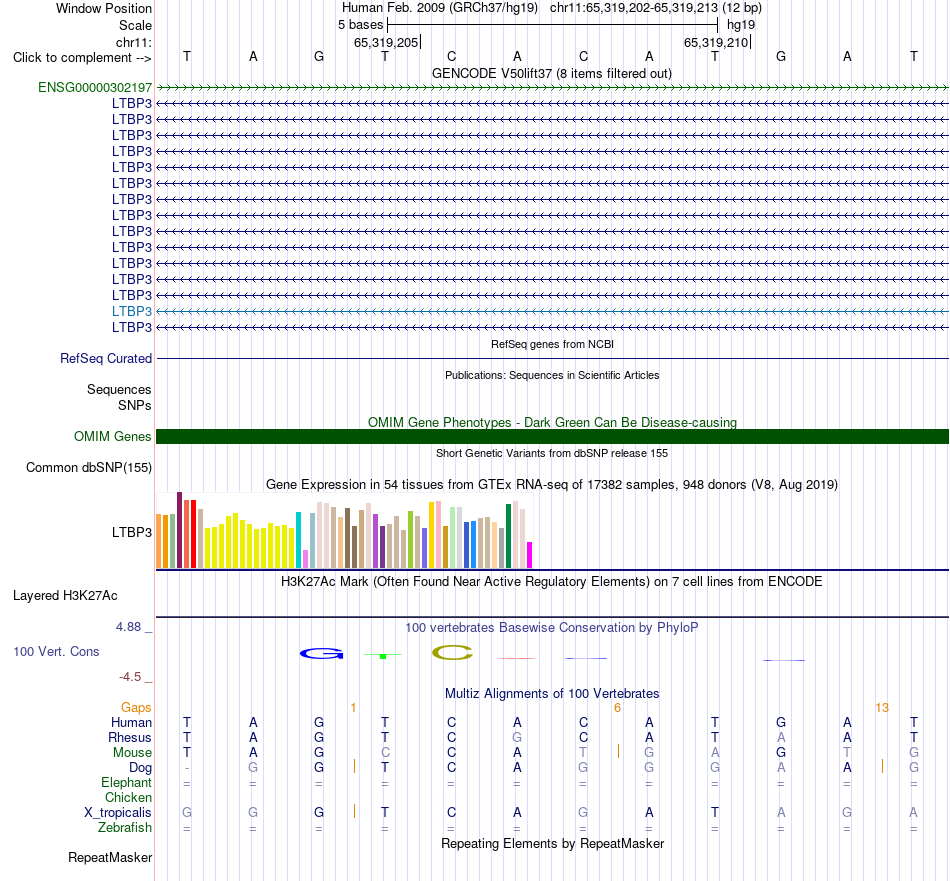Screen dimensions: 950x881
Task: Open the RefSeq Curated track label
Action: click(105, 359)
